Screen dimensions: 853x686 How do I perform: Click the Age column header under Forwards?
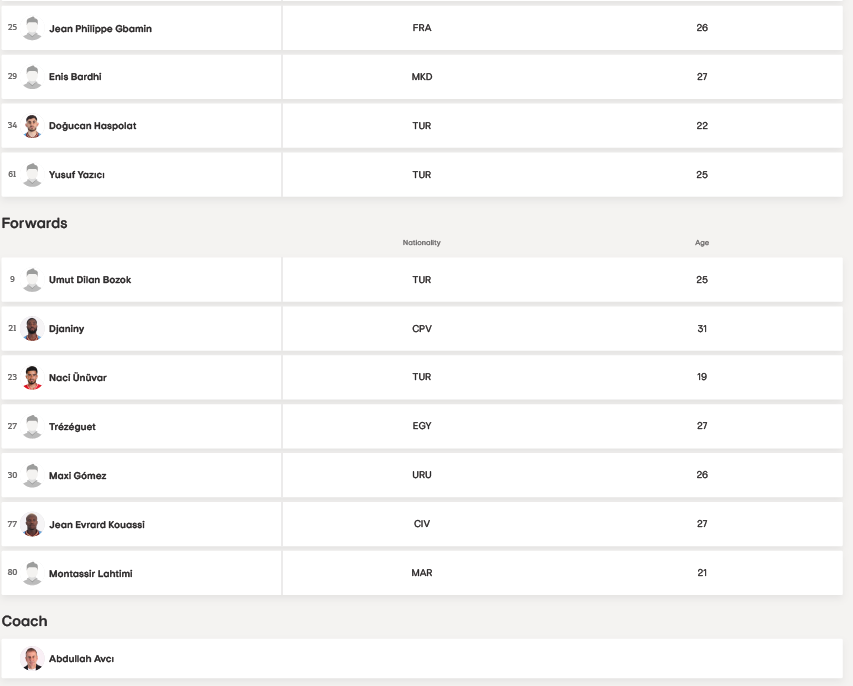[702, 243]
